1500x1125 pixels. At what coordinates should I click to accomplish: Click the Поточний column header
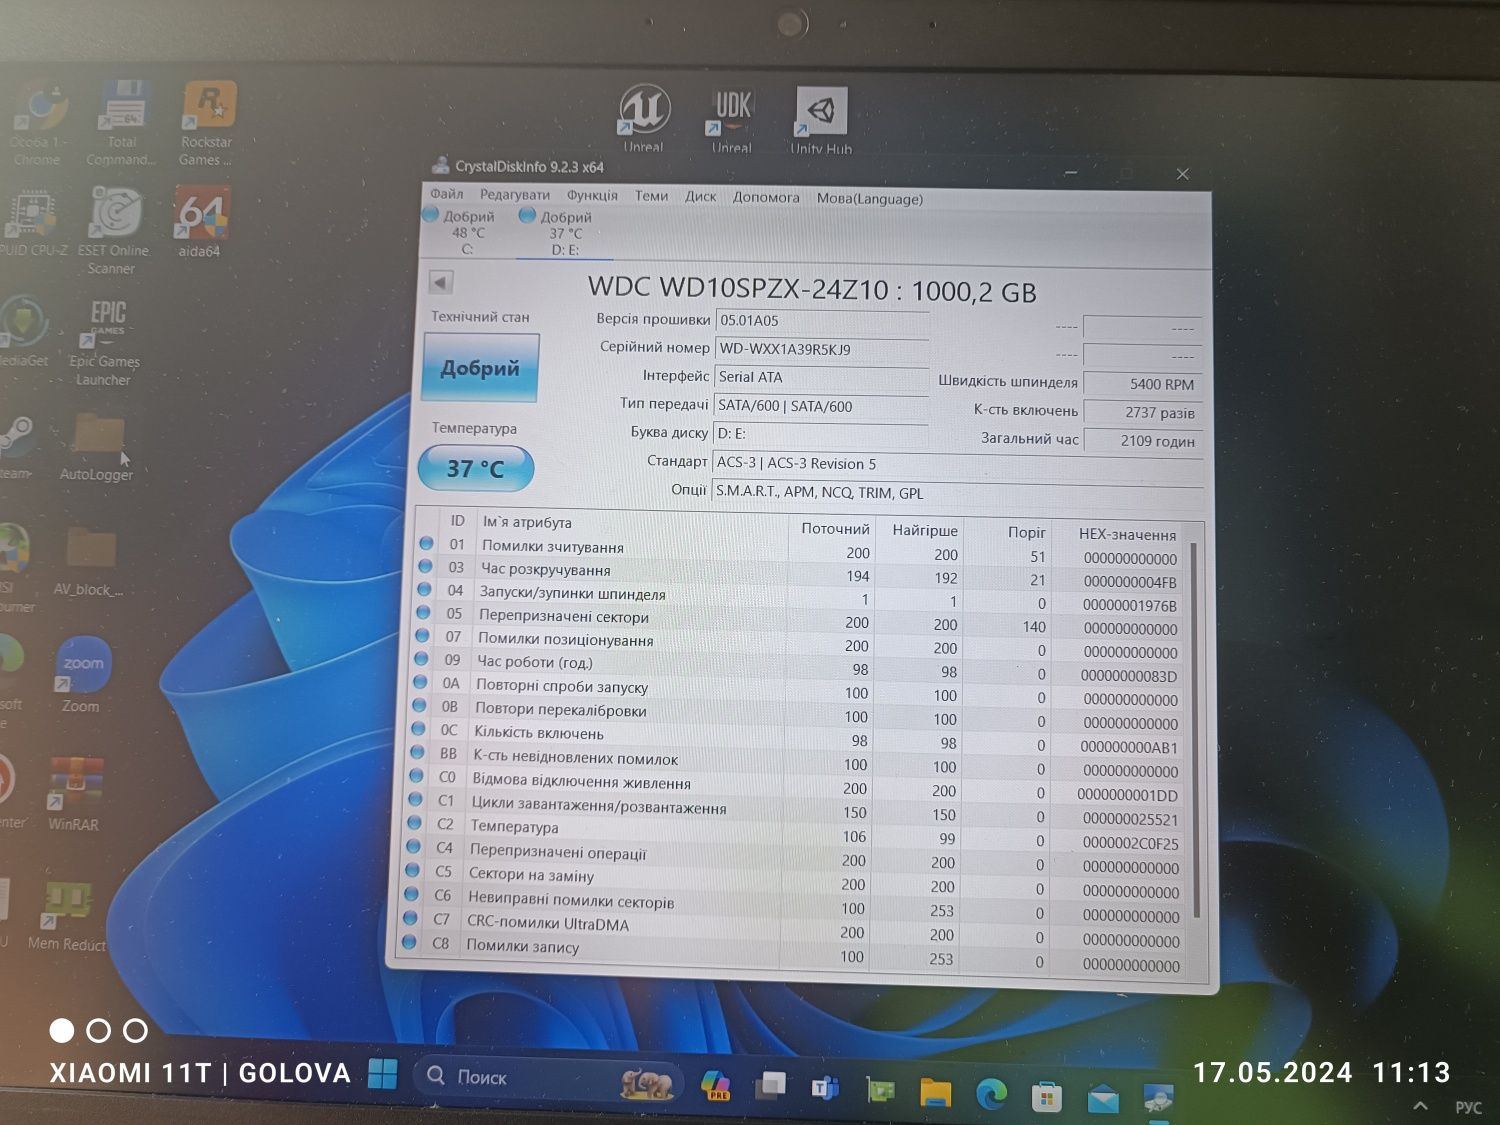(x=835, y=528)
